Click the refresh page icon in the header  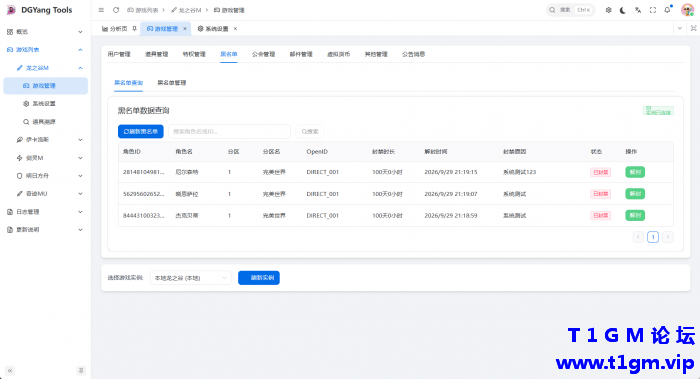click(x=116, y=10)
